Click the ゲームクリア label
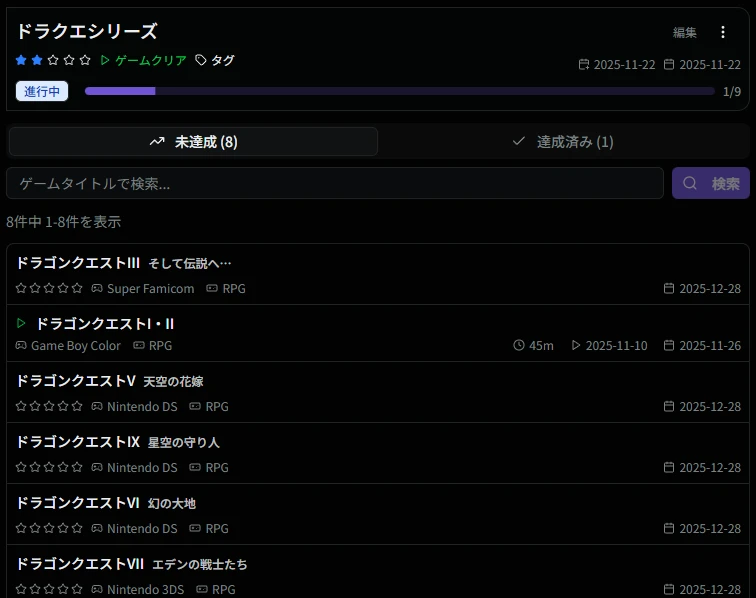756x598 pixels. click(x=151, y=60)
